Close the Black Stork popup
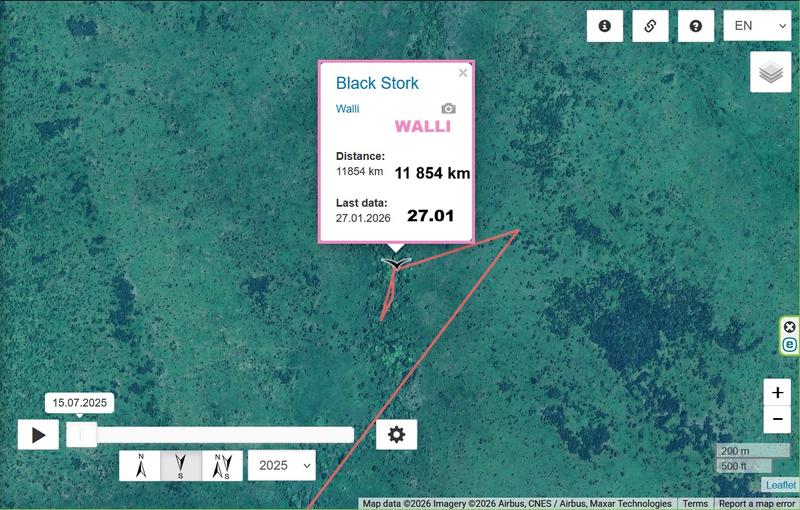This screenshot has height=510, width=800. 463,73
